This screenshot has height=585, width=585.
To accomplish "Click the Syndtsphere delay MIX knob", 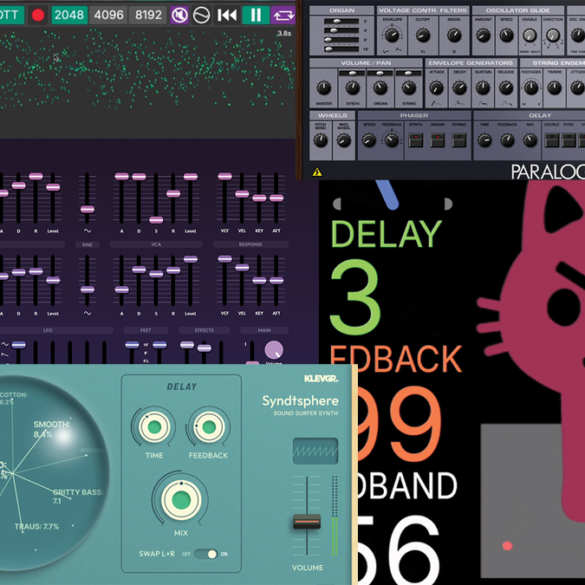I will tap(181, 500).
